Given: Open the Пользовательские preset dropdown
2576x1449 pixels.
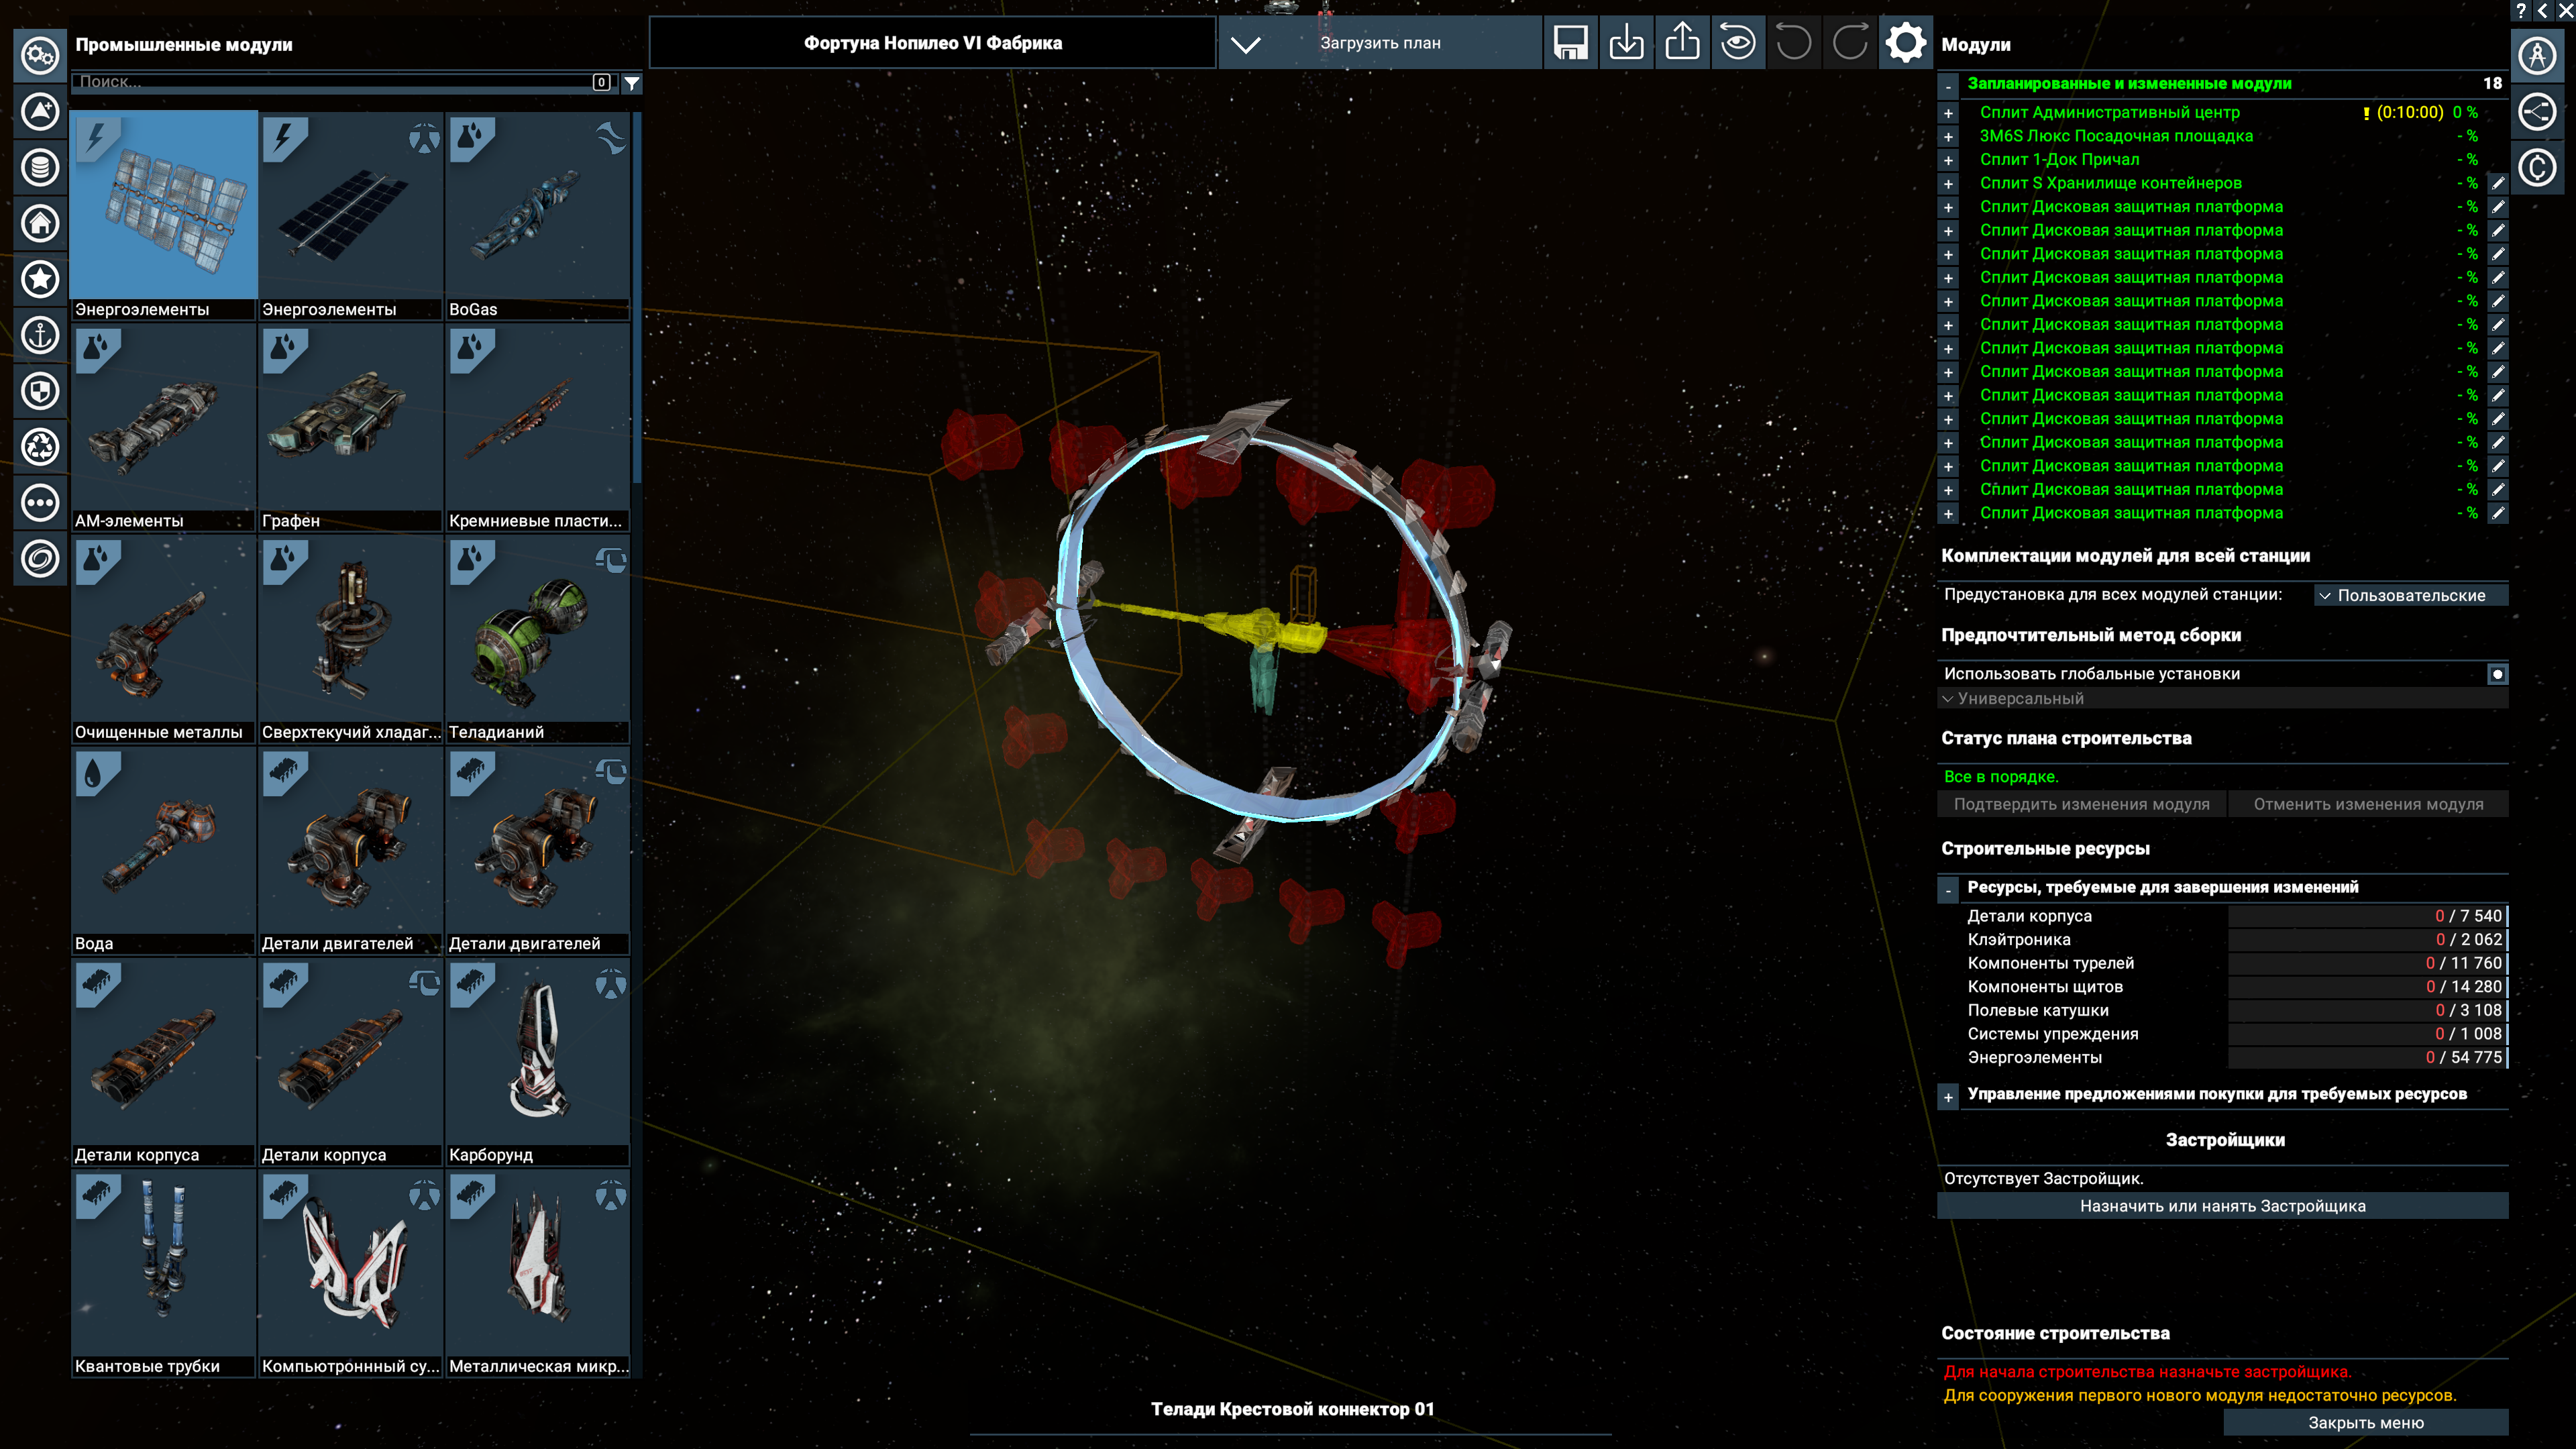Looking at the screenshot, I should click(2410, 595).
